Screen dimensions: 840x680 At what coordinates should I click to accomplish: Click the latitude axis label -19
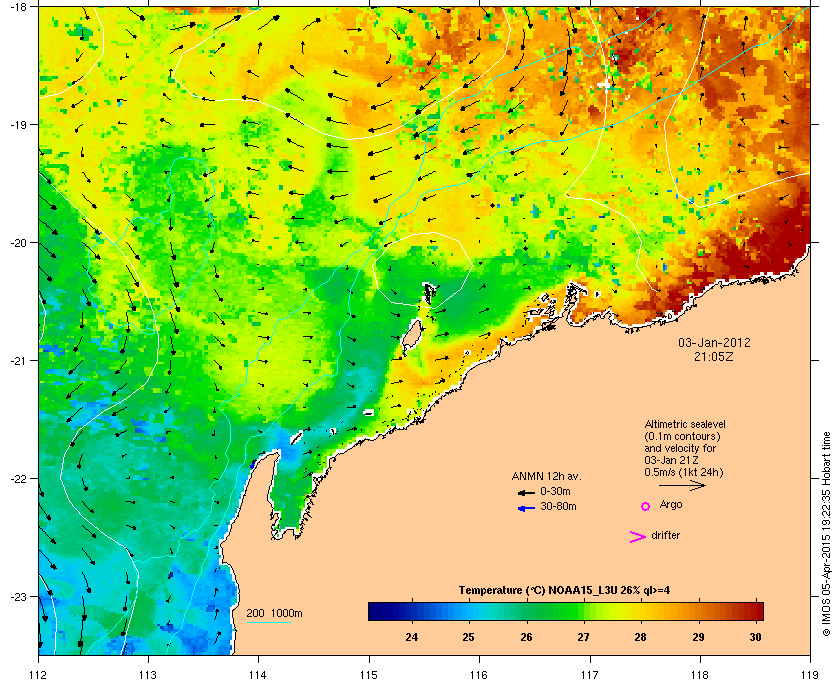pyautogui.click(x=18, y=124)
